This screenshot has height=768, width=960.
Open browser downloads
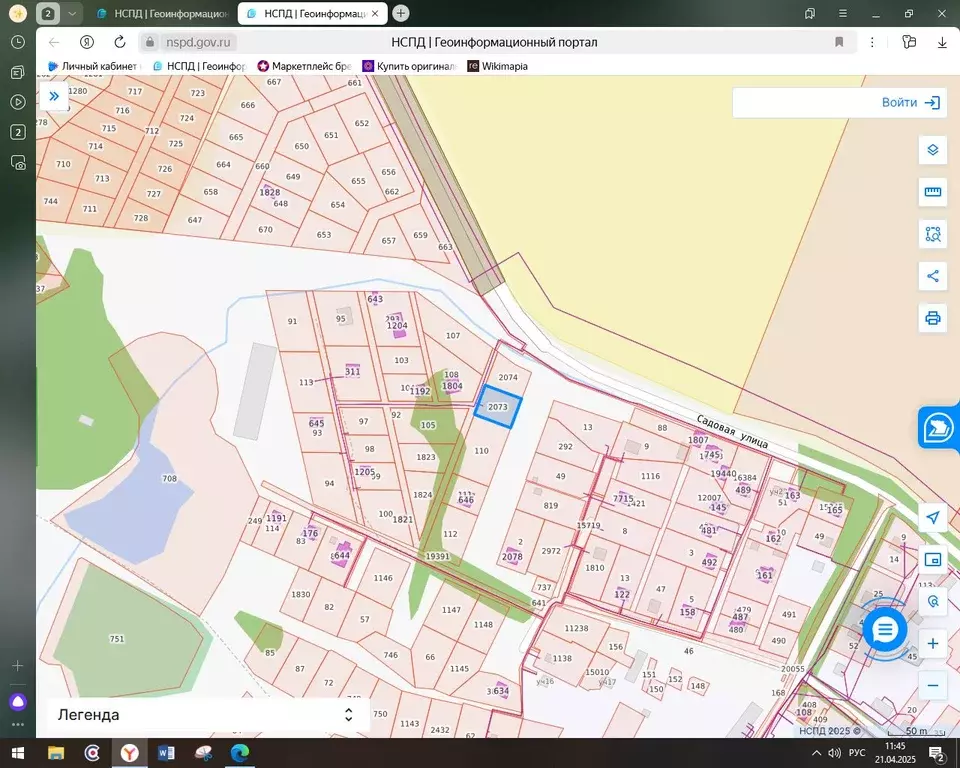pos(942,42)
